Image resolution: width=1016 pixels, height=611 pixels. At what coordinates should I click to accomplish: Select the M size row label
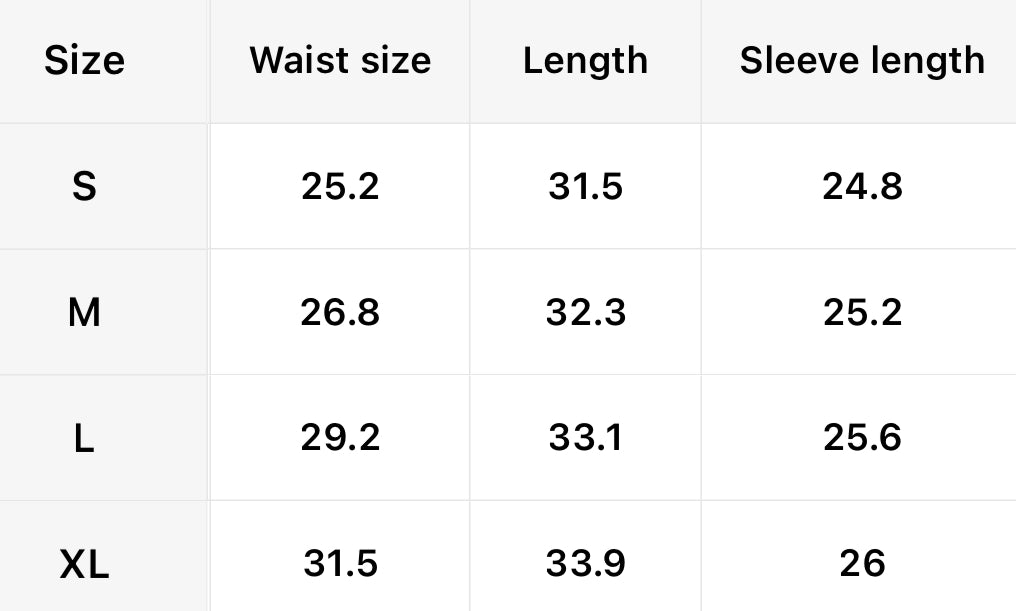pos(85,312)
